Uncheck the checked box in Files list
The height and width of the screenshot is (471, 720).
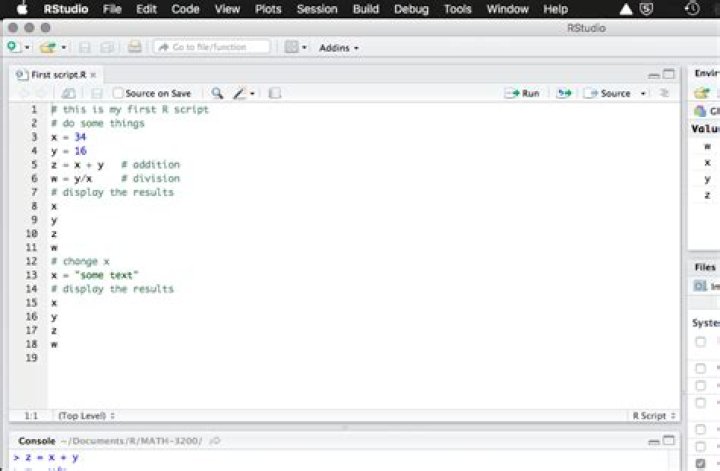(700, 464)
